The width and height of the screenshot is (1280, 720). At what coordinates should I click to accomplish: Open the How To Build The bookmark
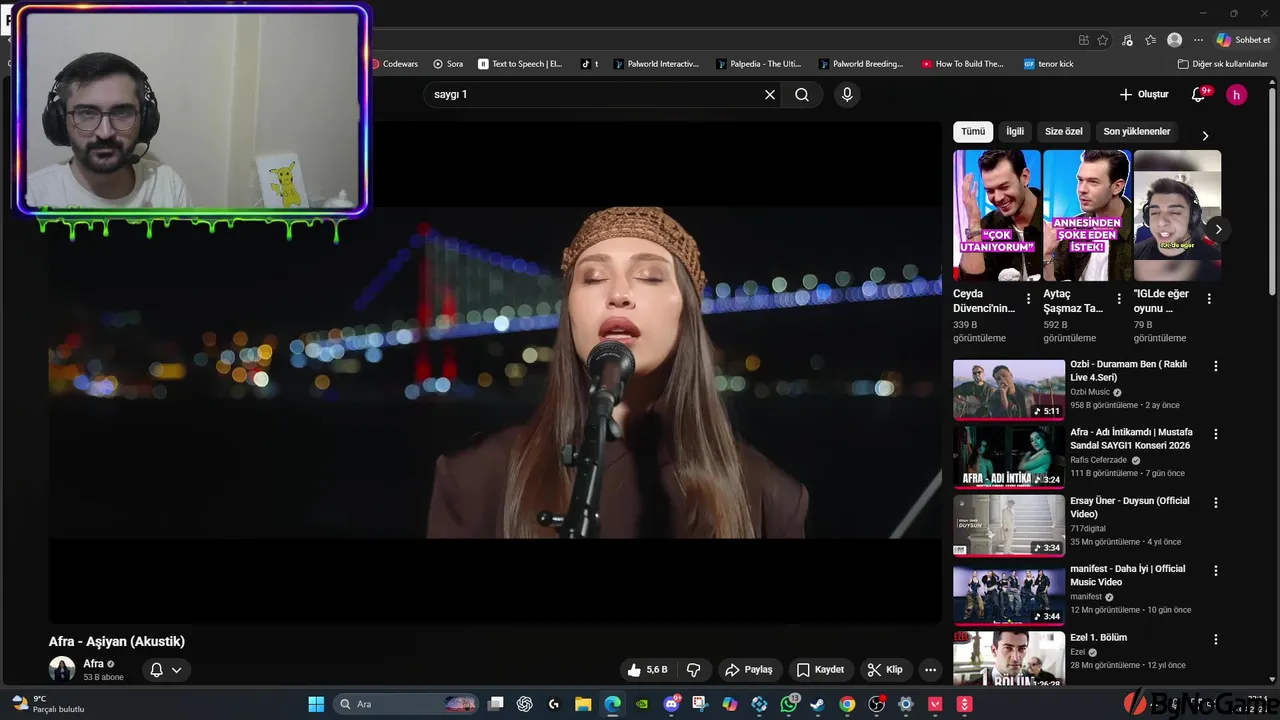click(963, 64)
